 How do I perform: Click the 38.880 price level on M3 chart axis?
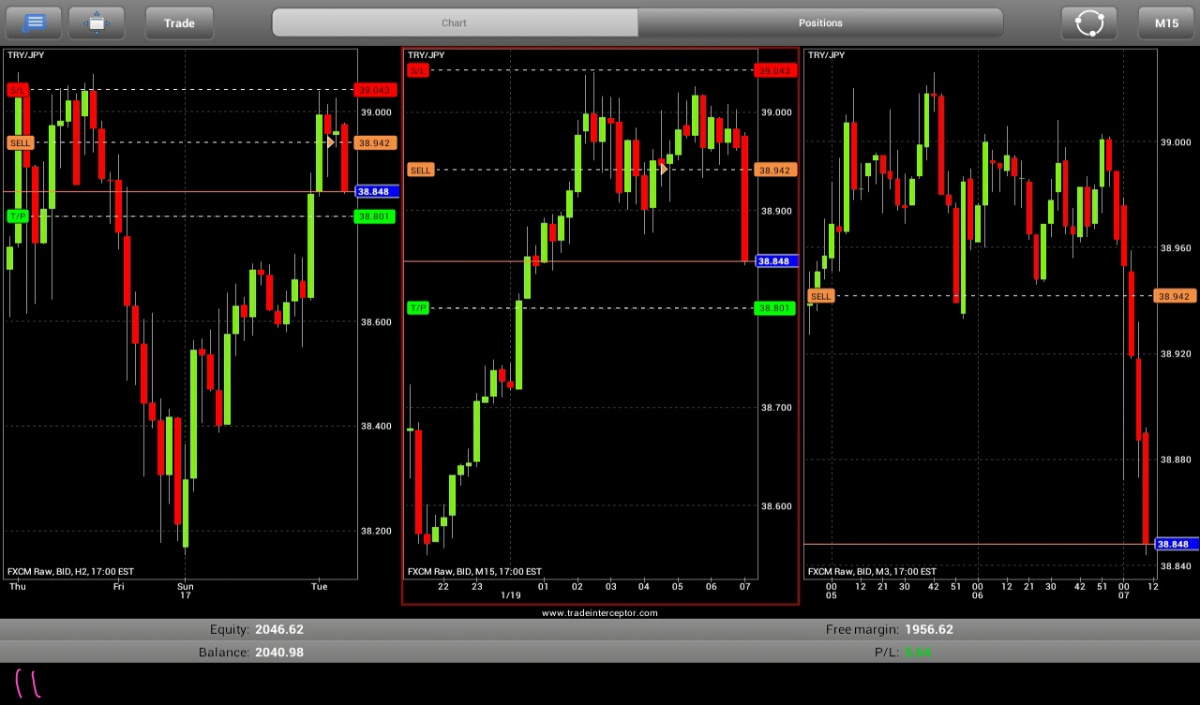[1176, 460]
